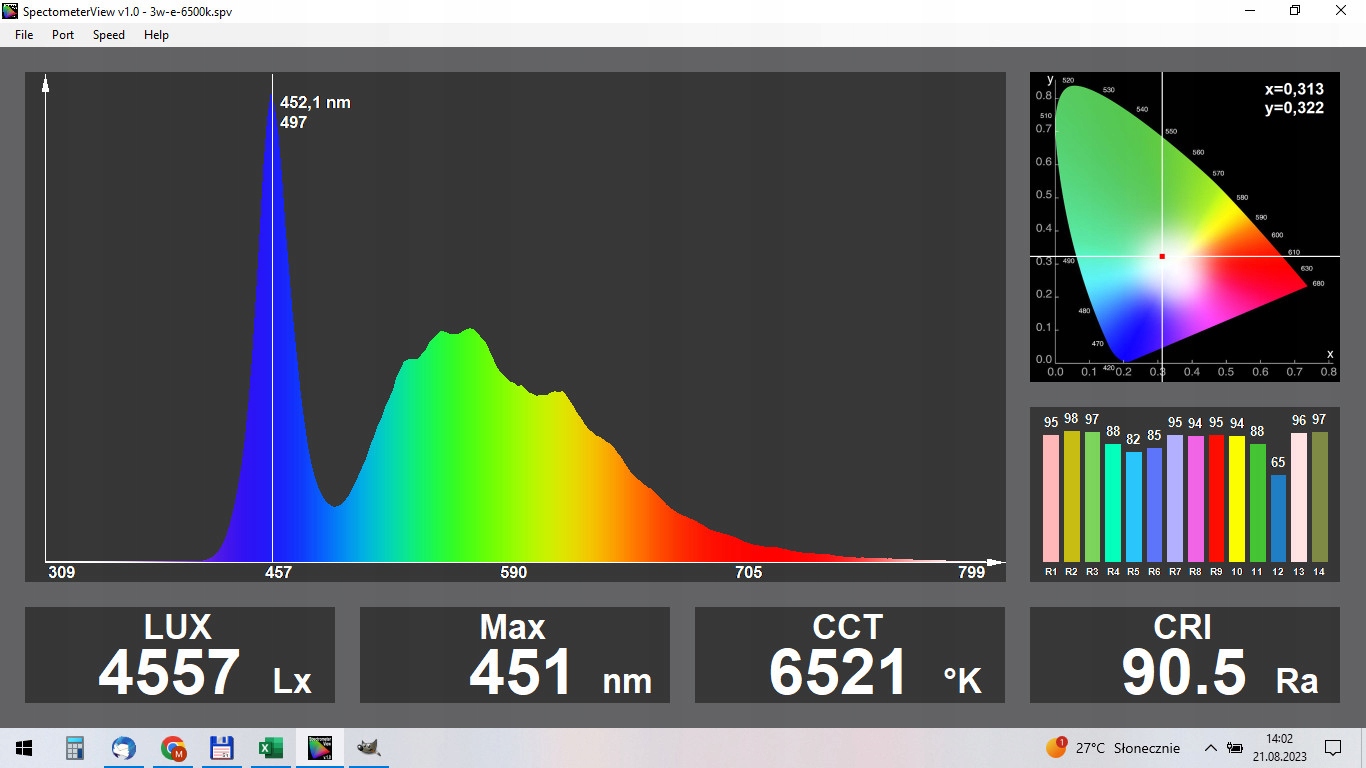
Task: Click the 497 intensity value at cursor
Action: (293, 123)
